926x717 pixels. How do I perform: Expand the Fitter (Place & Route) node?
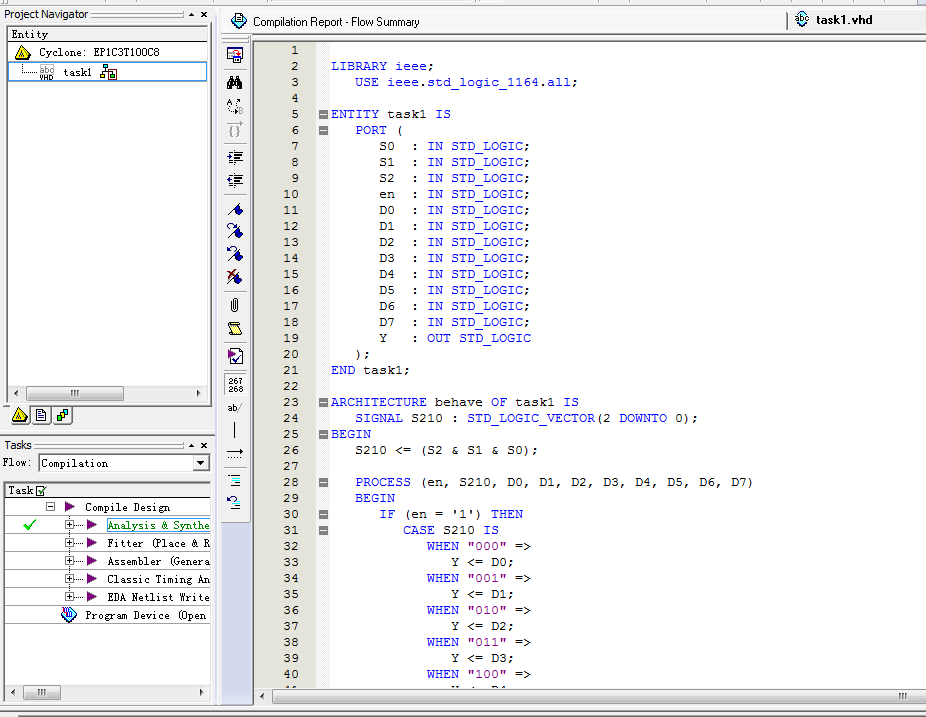(x=69, y=543)
